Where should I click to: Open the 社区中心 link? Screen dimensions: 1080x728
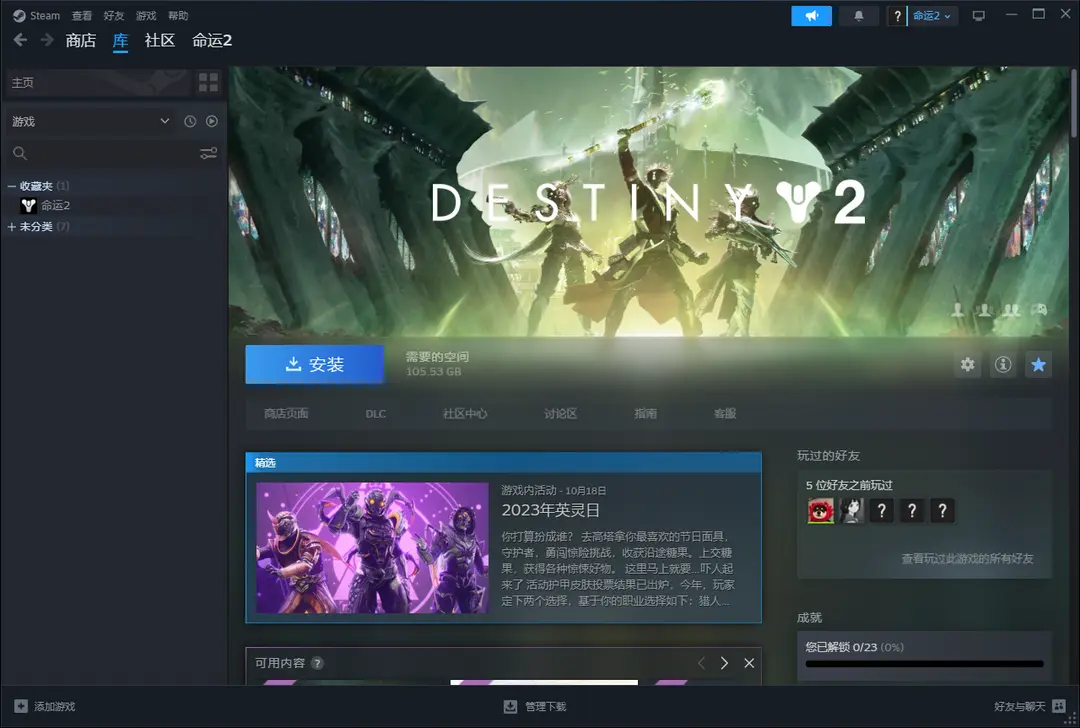pyautogui.click(x=465, y=413)
